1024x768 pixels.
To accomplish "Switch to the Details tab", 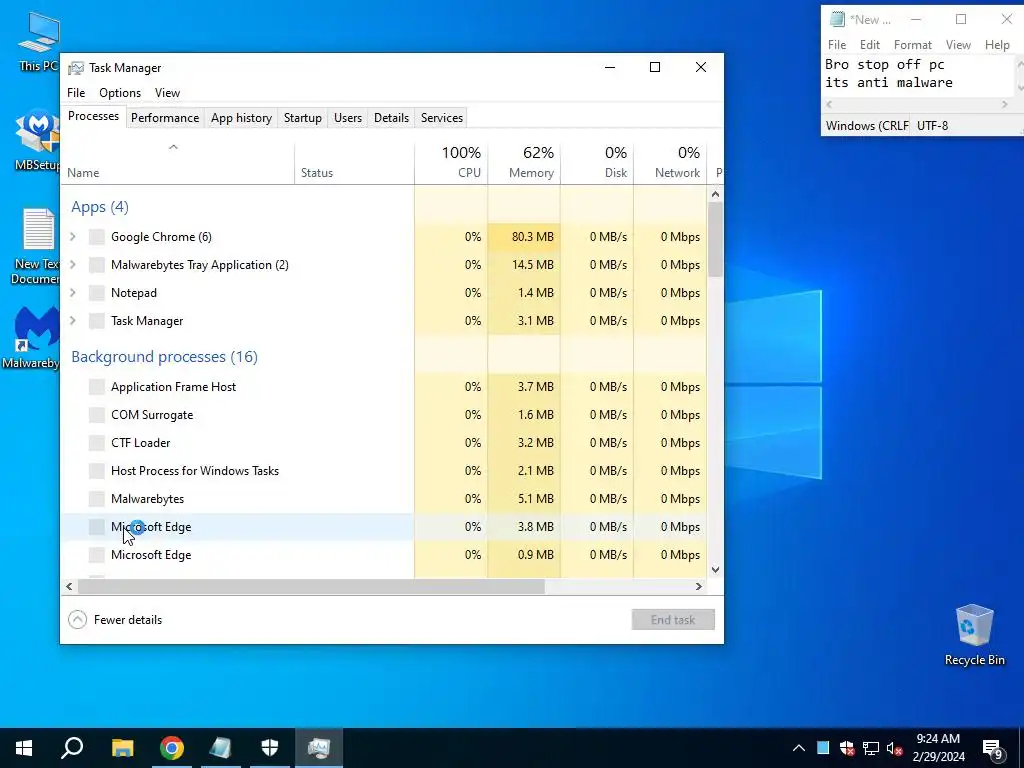I will click(391, 118).
